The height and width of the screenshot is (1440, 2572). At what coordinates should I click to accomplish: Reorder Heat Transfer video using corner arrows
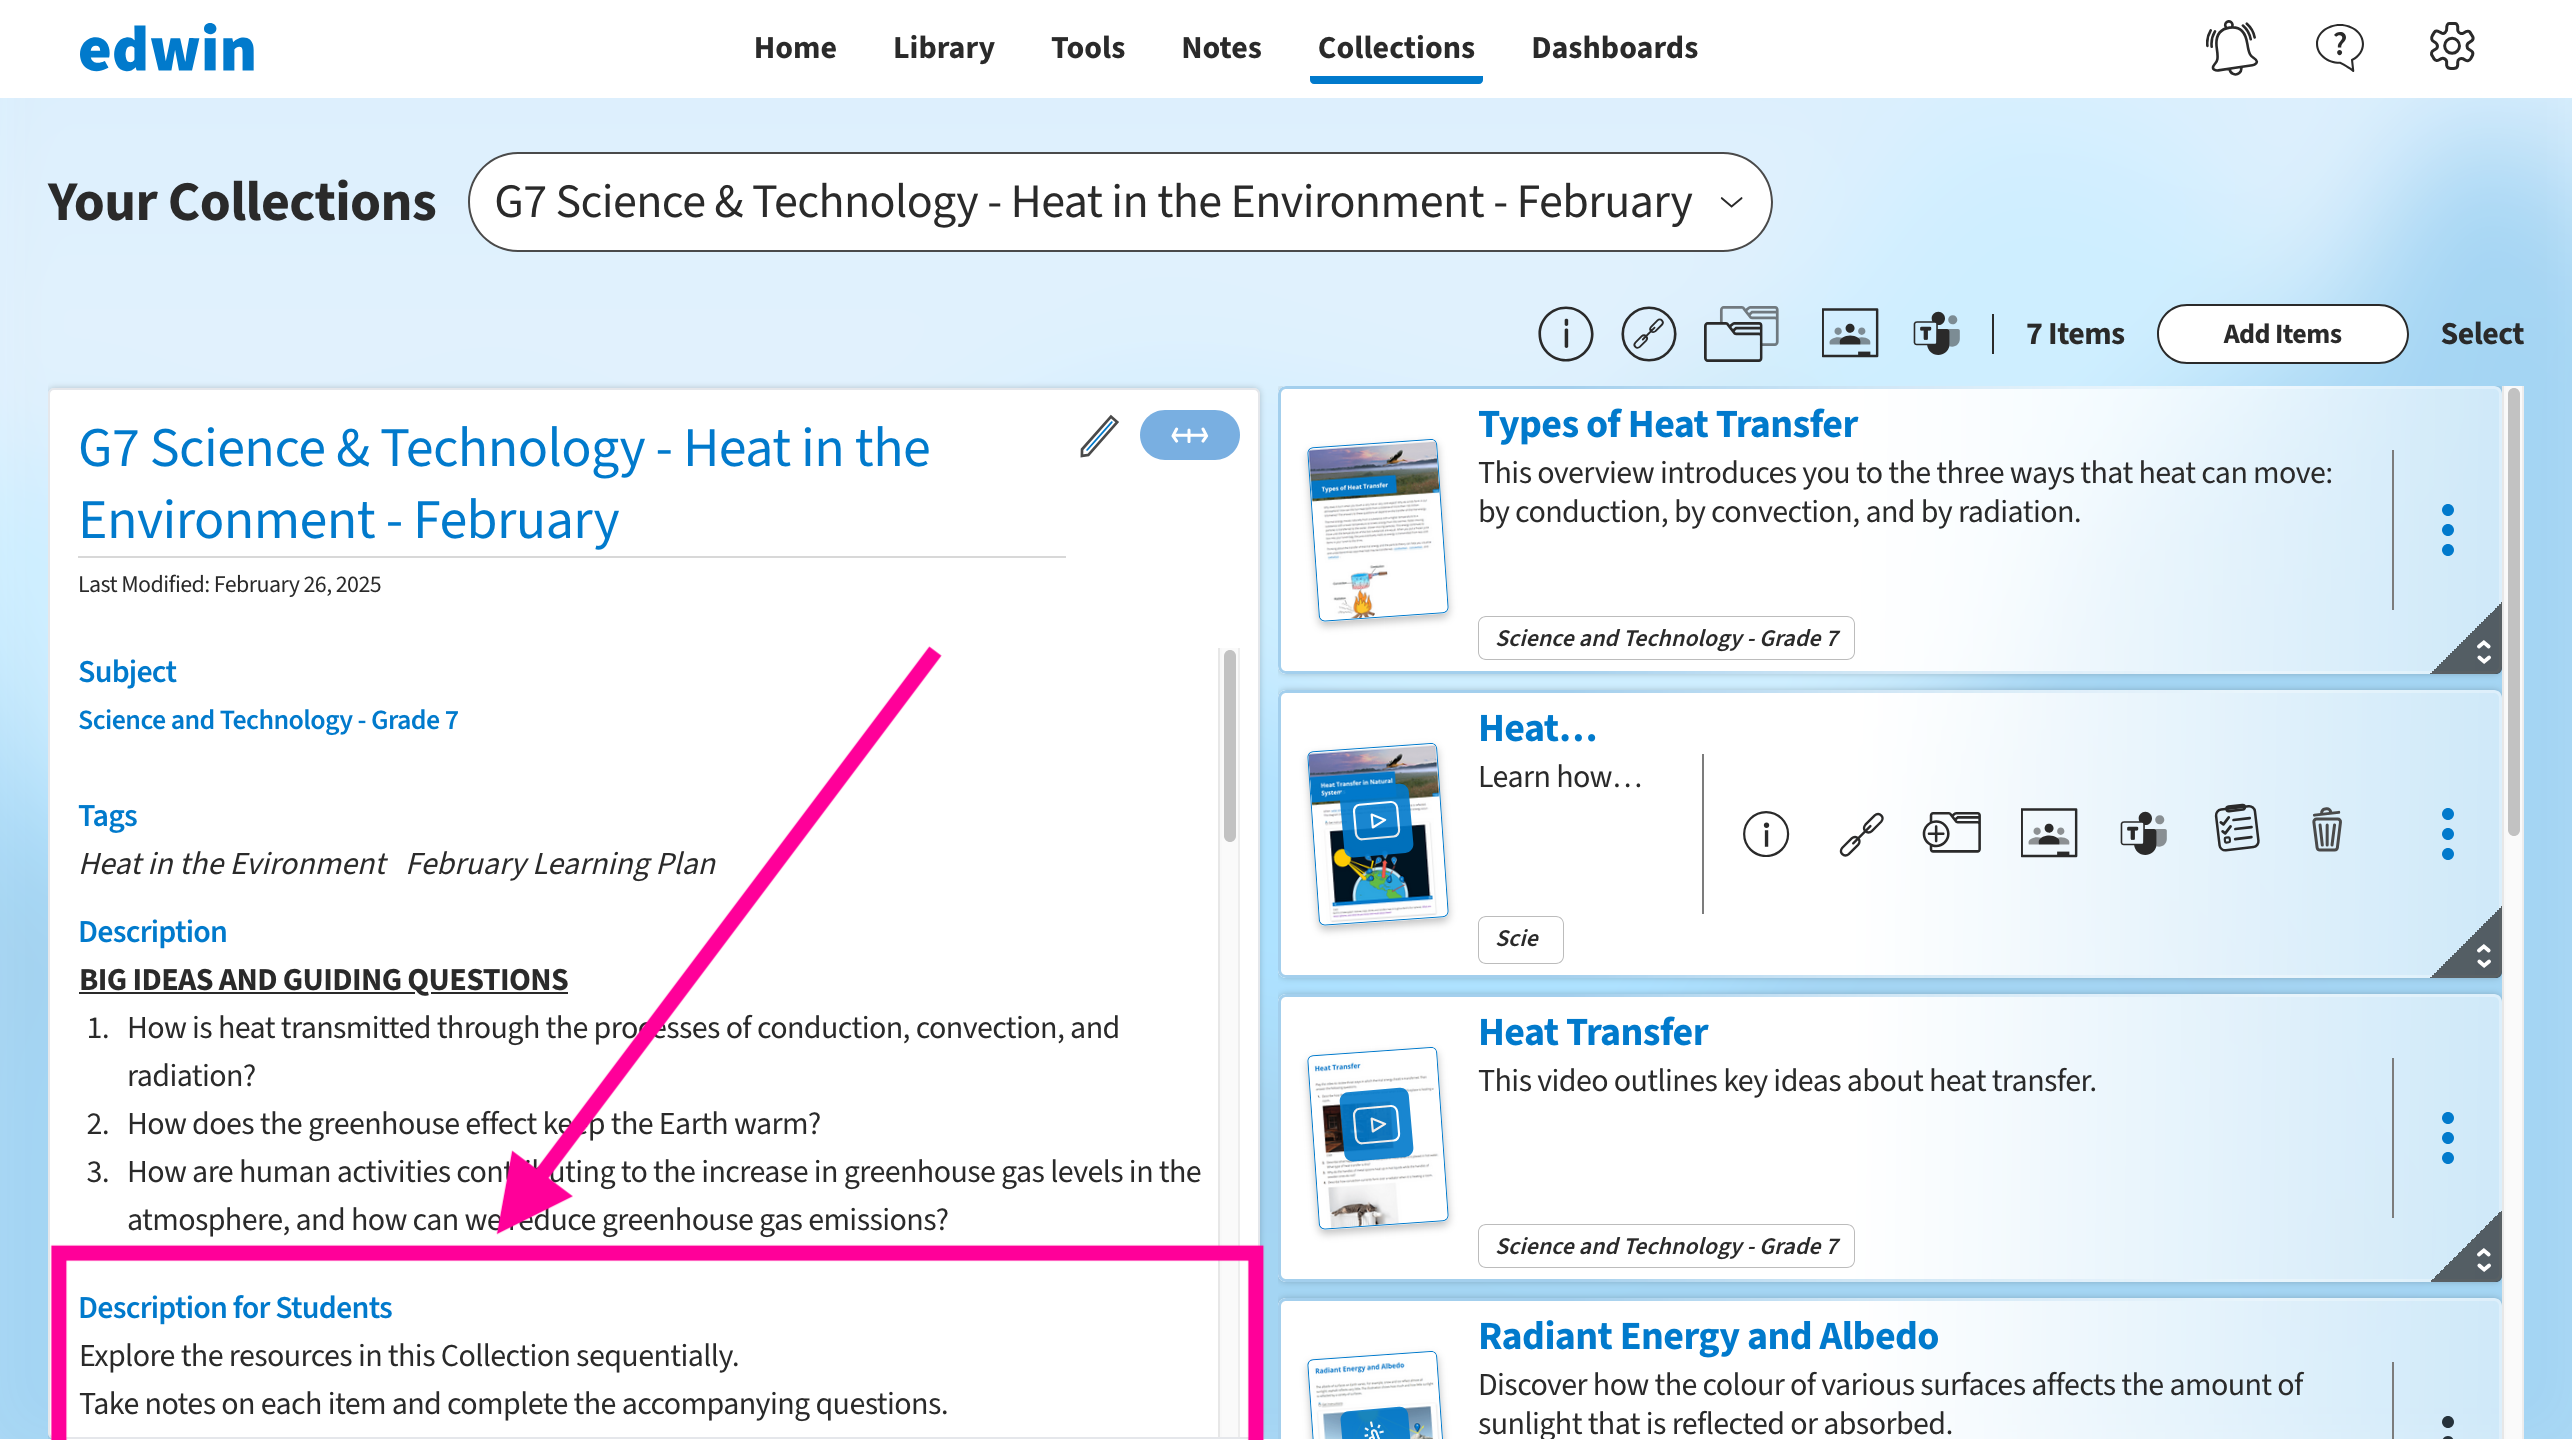(x=2483, y=1261)
